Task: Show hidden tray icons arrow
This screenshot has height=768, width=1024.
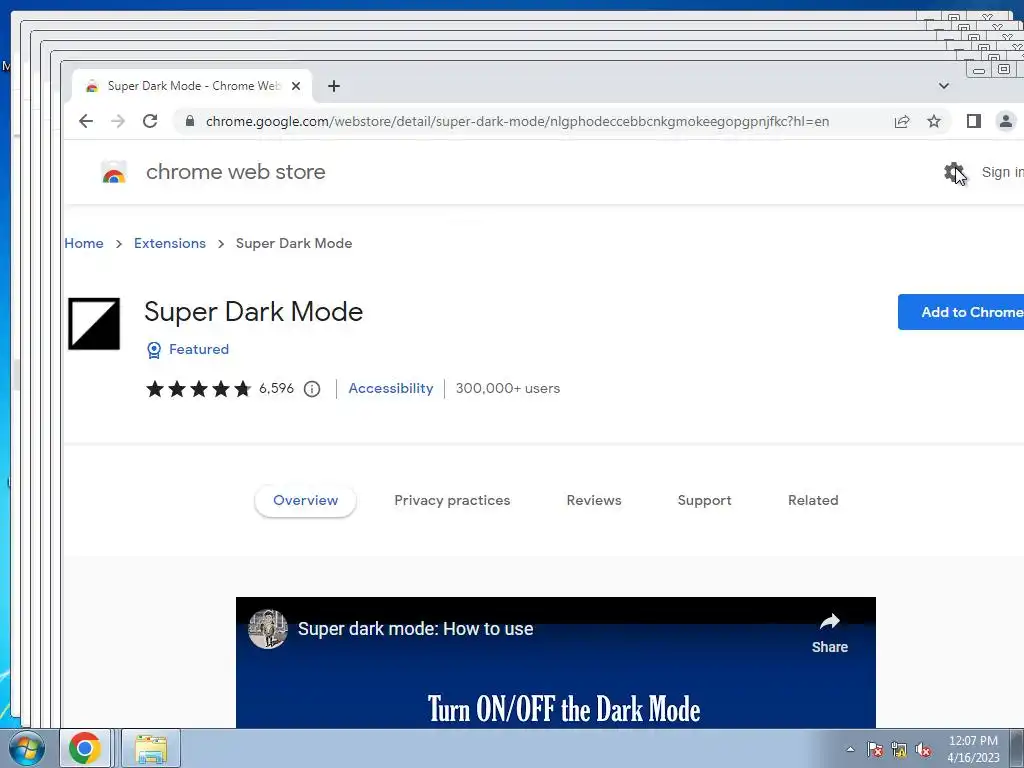Action: [x=850, y=749]
